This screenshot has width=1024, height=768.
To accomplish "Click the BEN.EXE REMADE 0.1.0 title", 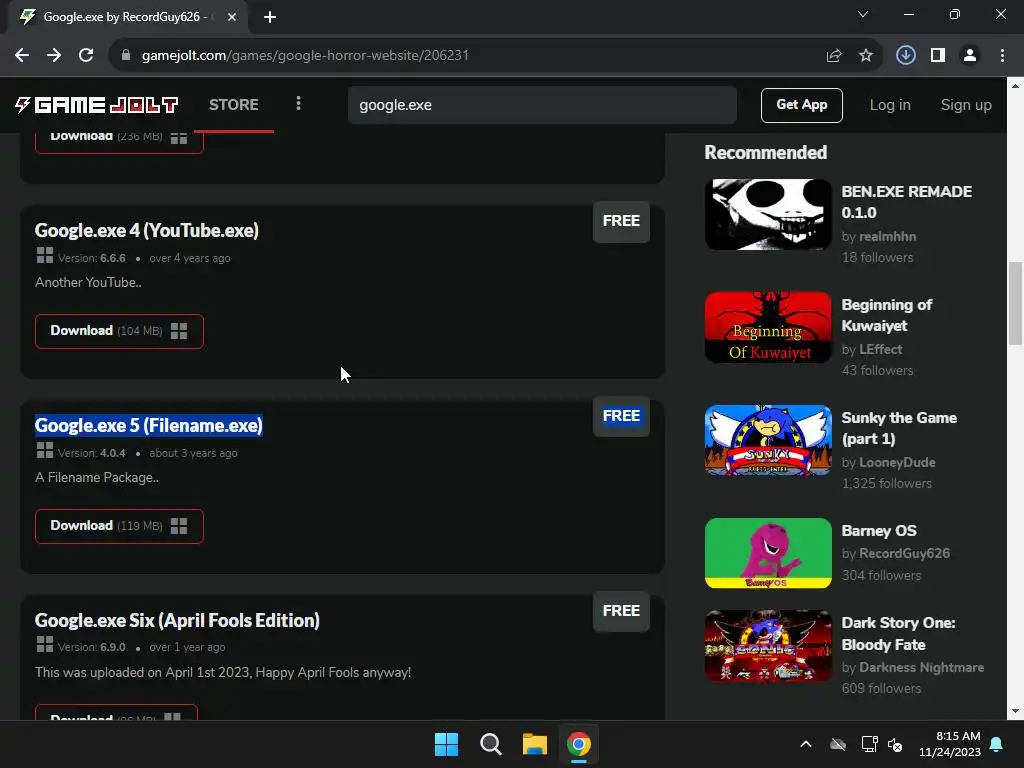I will click(x=906, y=202).
